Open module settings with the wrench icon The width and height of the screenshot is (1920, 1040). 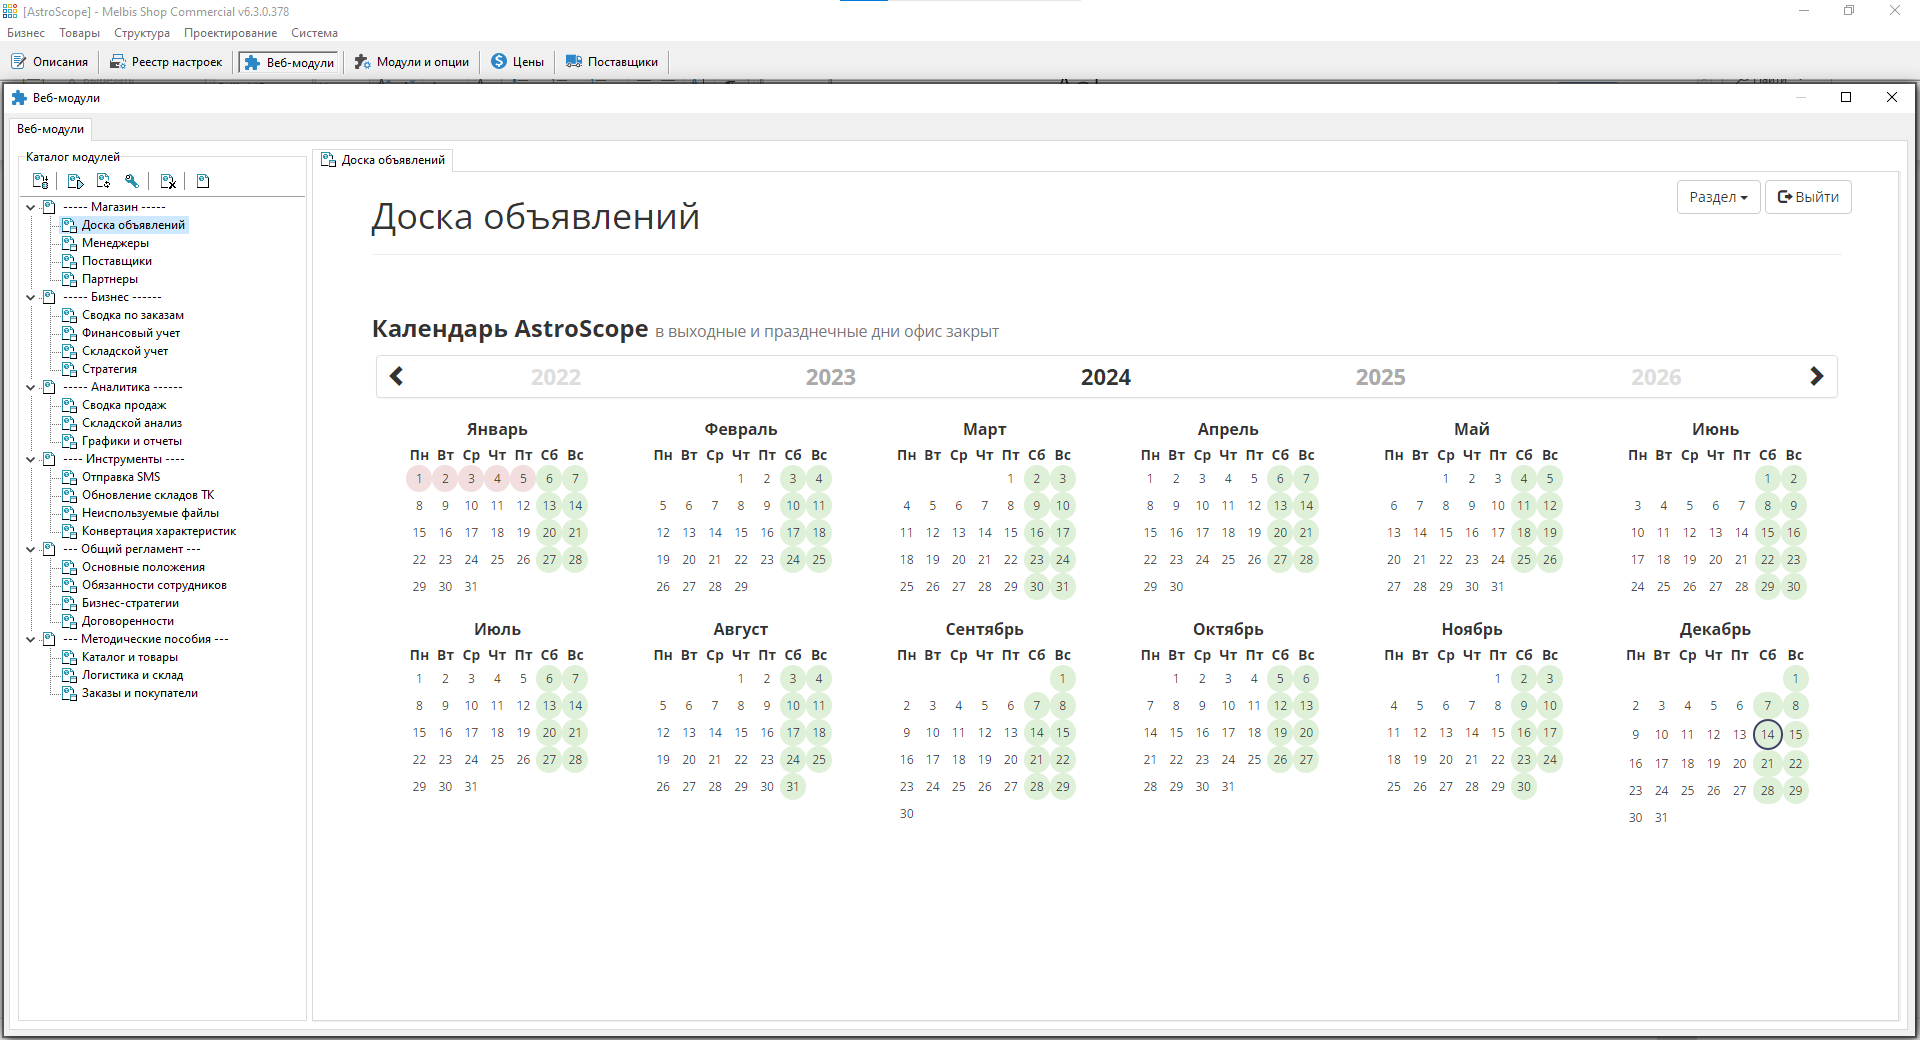(x=132, y=181)
